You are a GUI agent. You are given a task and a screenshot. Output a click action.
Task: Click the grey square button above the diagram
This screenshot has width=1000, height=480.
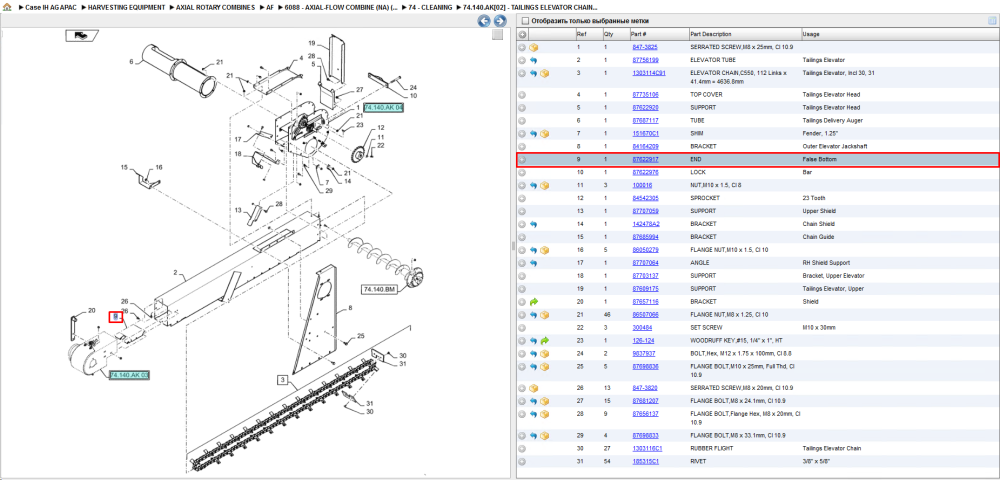point(497,35)
